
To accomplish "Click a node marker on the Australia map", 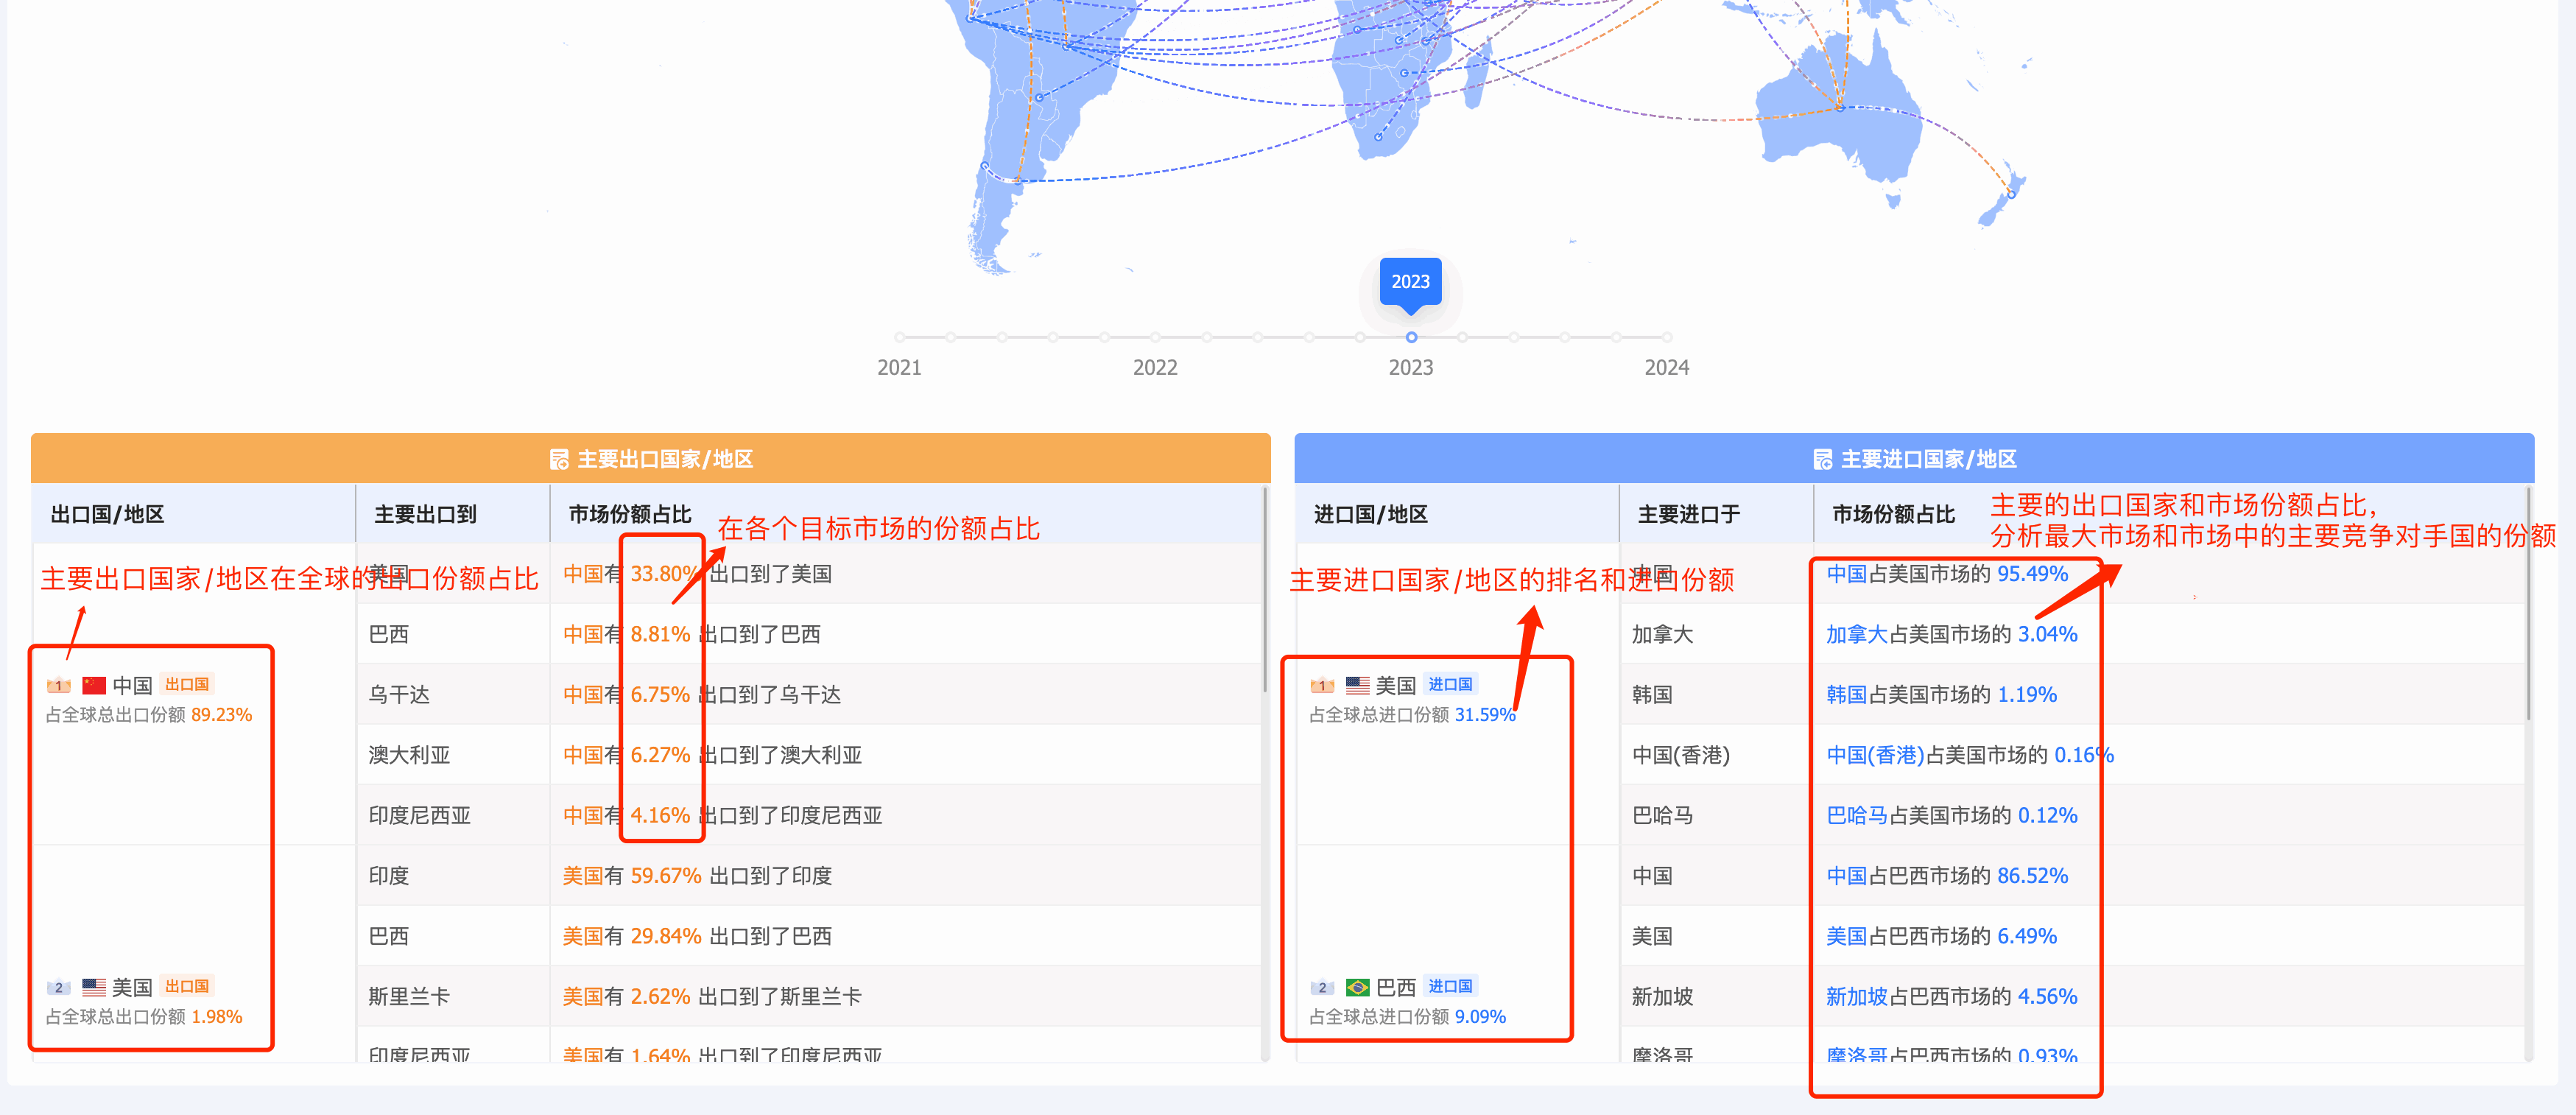I will pos(1840,108).
